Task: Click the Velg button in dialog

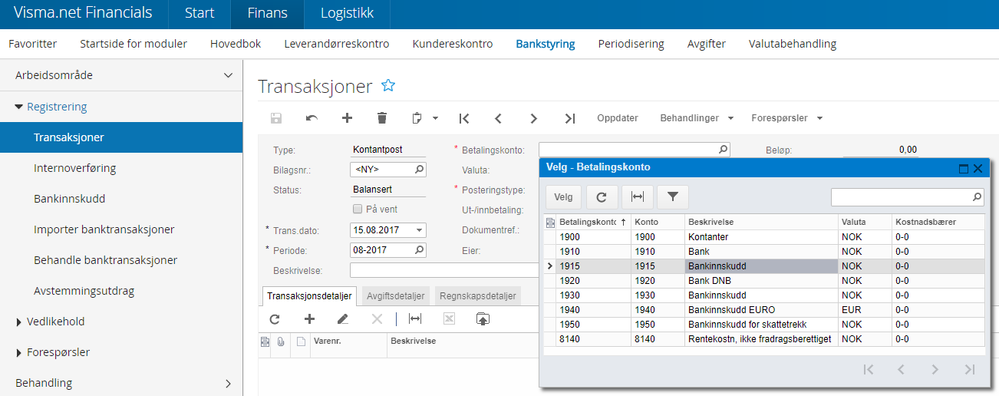Action: [x=563, y=197]
